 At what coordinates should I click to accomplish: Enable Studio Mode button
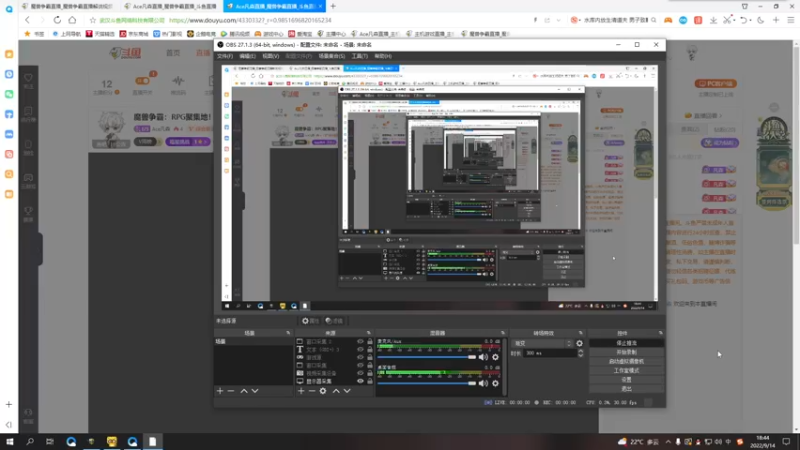(627, 371)
